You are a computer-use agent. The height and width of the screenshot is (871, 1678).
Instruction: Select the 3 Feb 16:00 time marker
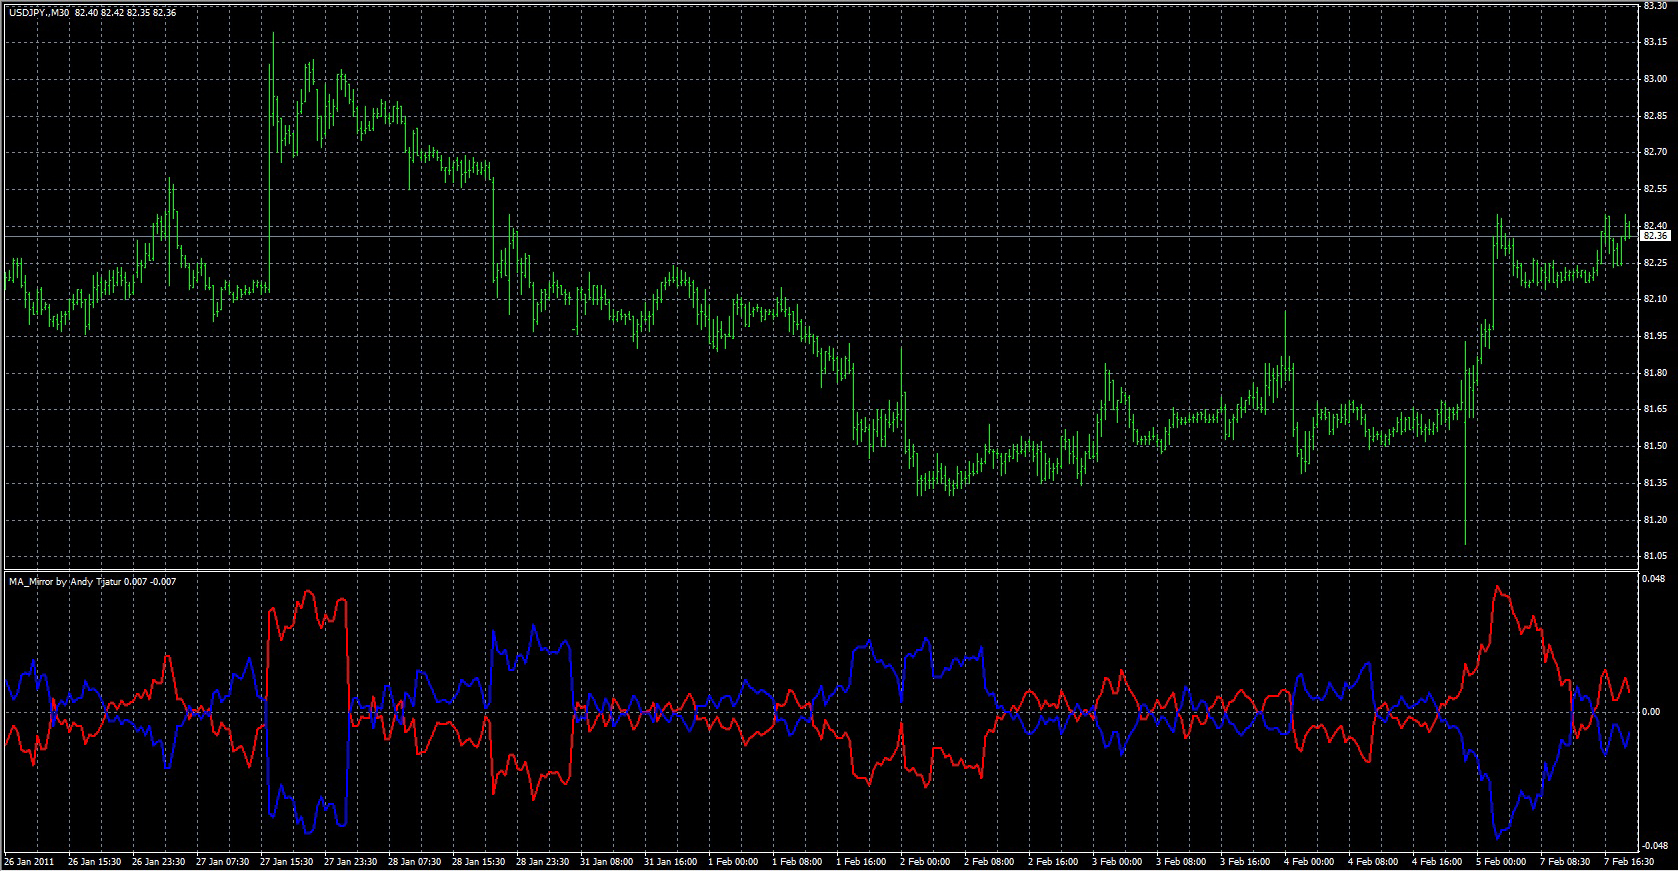[1245, 861]
